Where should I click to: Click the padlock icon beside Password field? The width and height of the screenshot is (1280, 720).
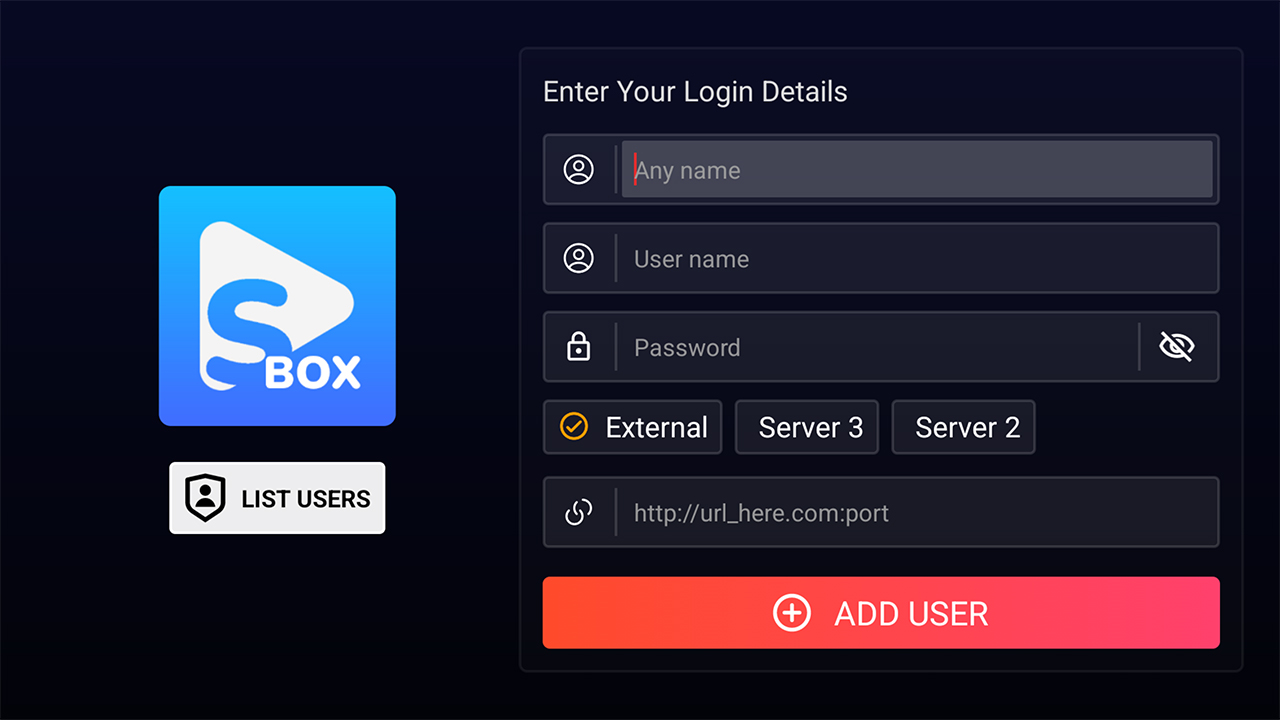click(578, 346)
